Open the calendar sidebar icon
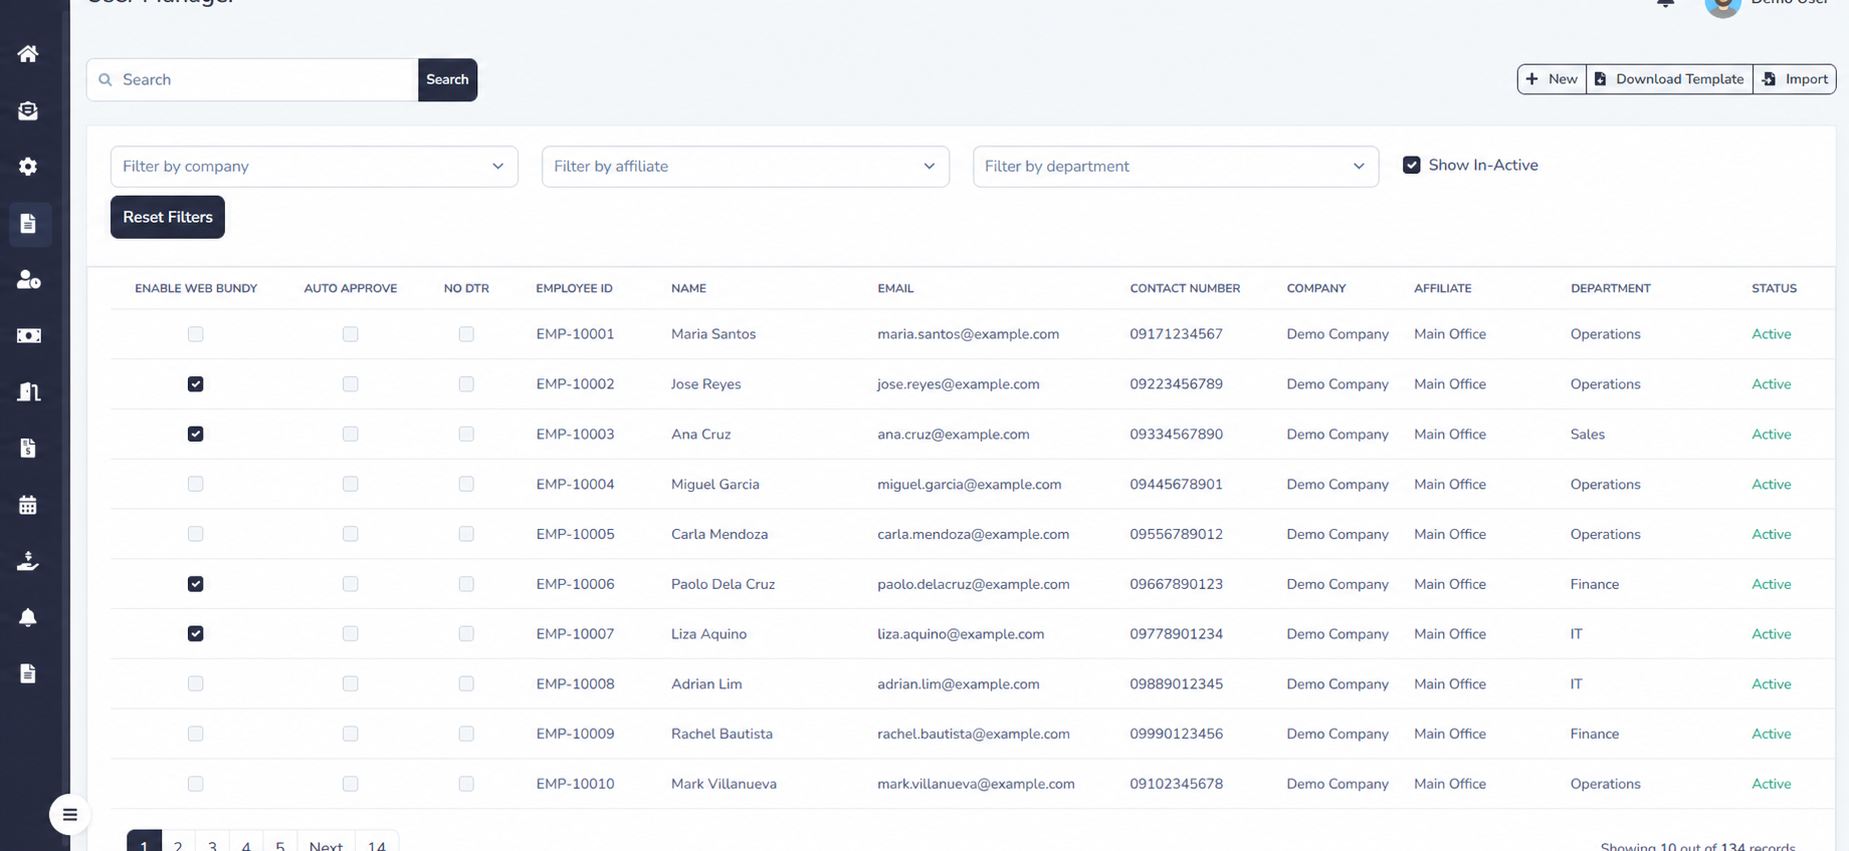The width and height of the screenshot is (1849, 851). (x=28, y=505)
